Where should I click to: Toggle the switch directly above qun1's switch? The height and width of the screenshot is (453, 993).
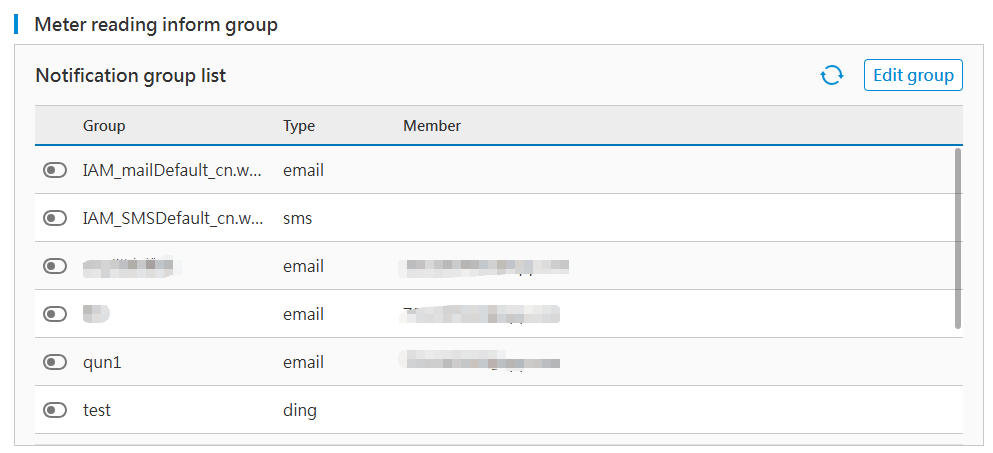[x=55, y=314]
